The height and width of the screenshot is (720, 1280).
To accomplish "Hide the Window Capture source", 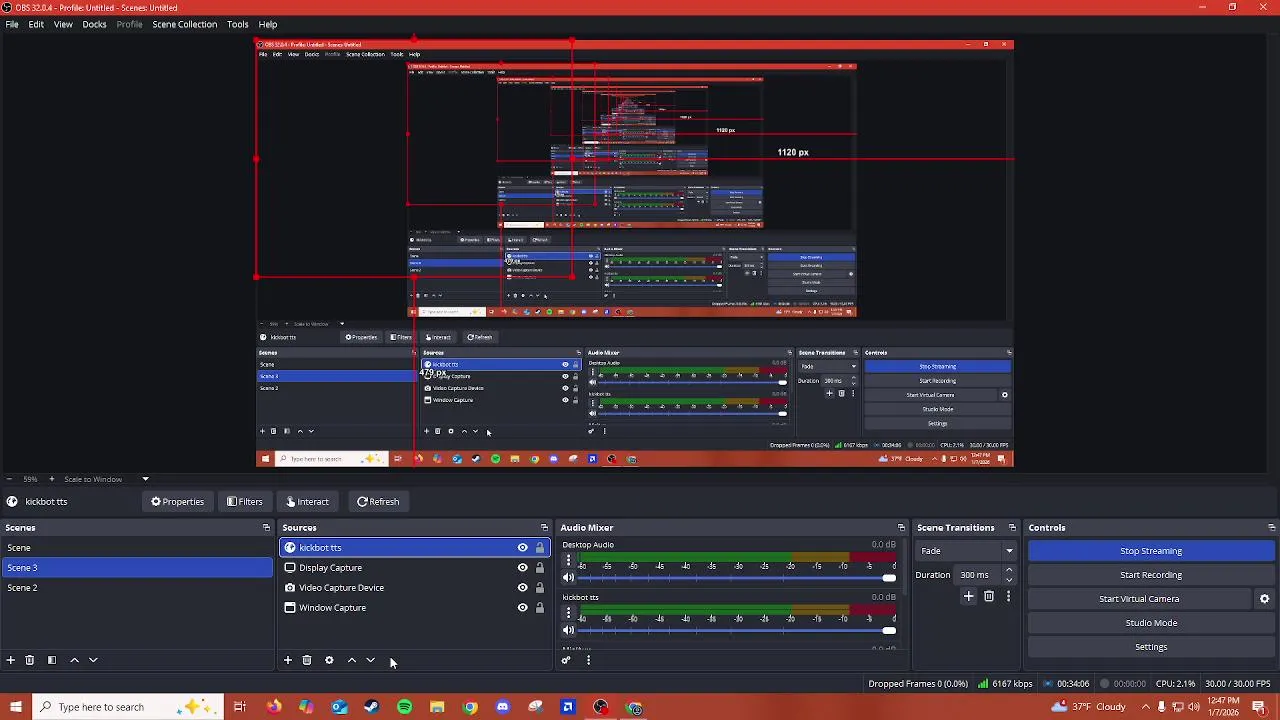I will [522, 608].
